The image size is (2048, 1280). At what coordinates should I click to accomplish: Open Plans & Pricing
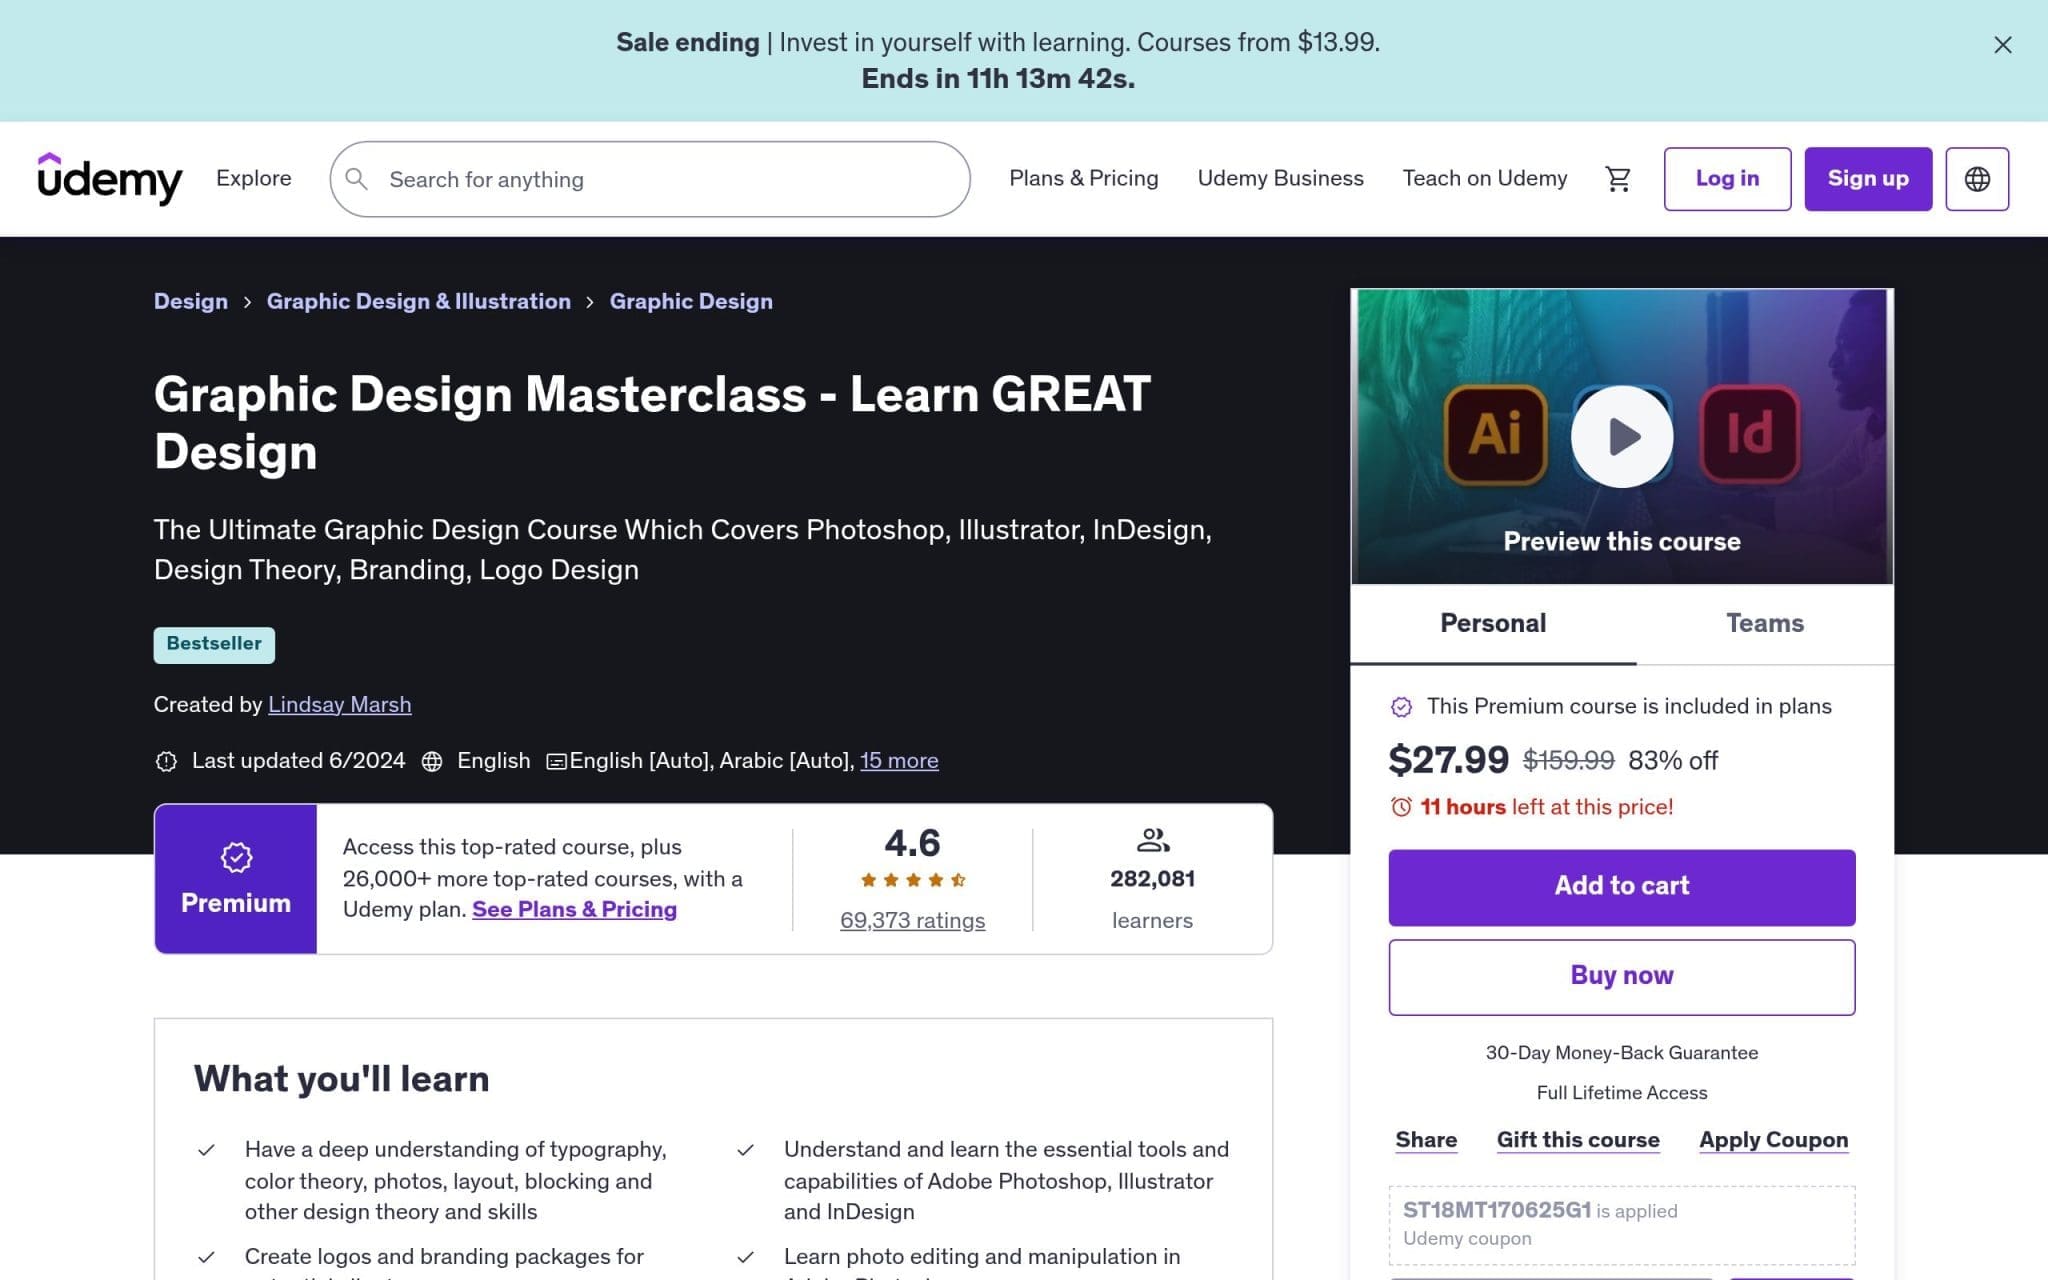point(1083,178)
